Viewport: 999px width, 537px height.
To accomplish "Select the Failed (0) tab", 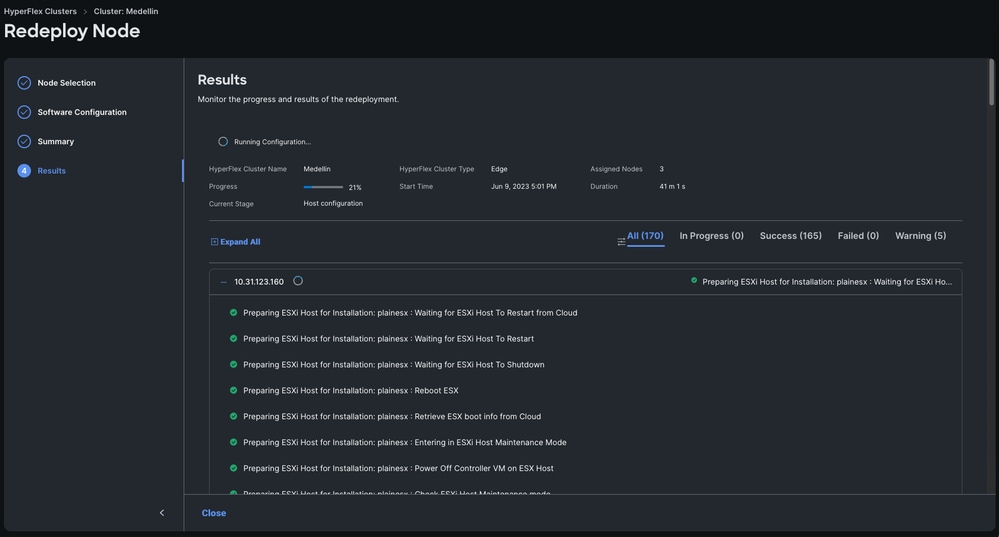I will 858,236.
